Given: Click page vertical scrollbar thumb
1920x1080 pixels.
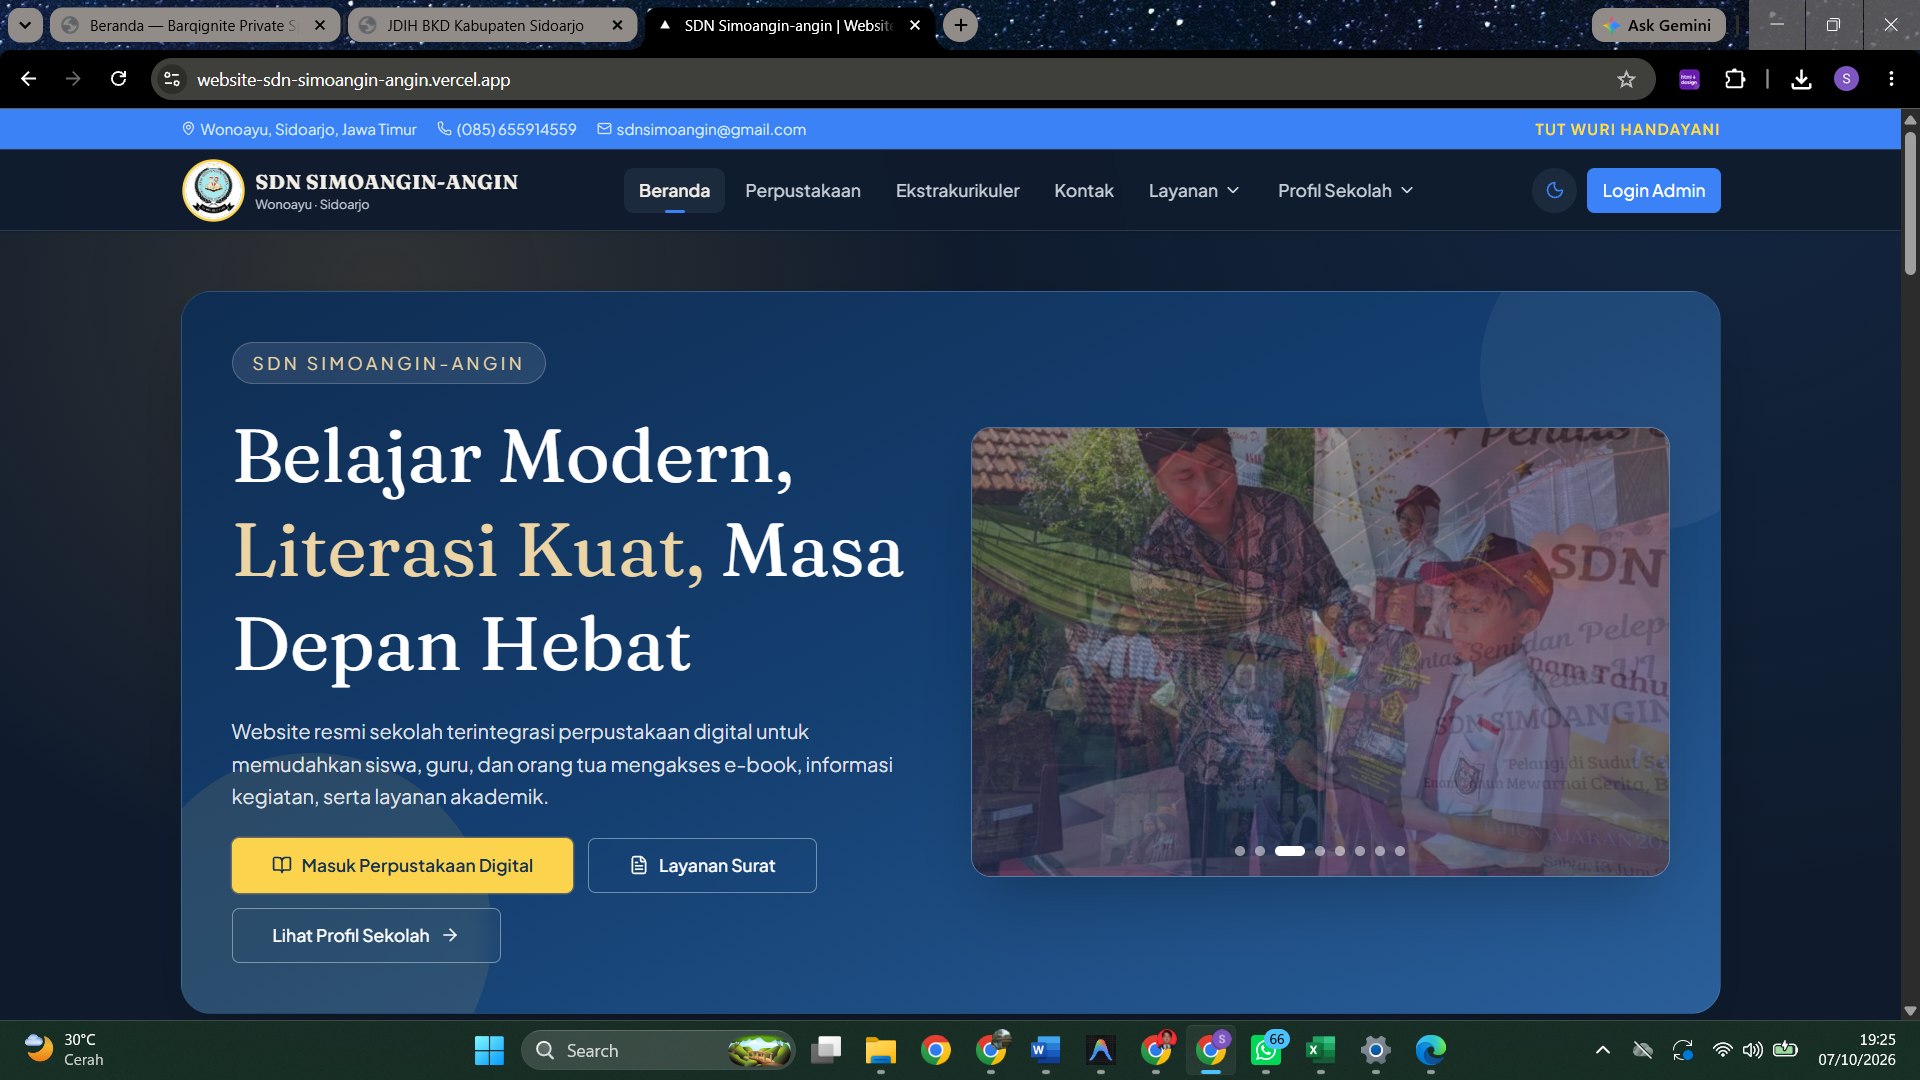Looking at the screenshot, I should [x=1910, y=202].
